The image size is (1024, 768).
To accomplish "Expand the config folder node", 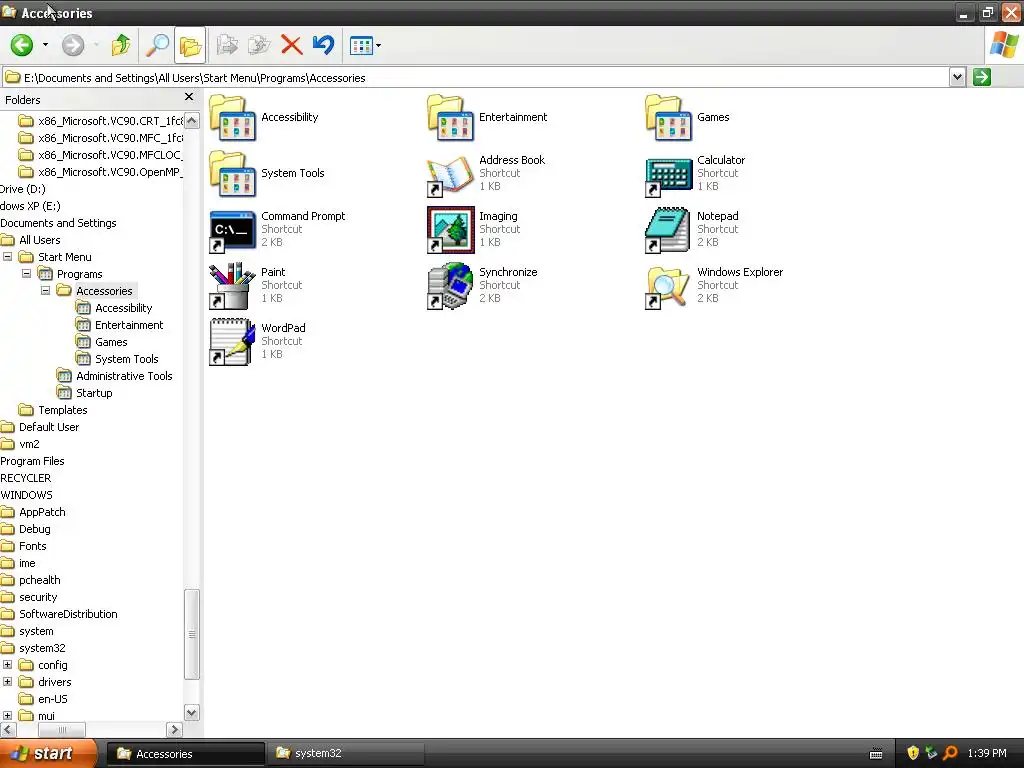I will [7, 665].
